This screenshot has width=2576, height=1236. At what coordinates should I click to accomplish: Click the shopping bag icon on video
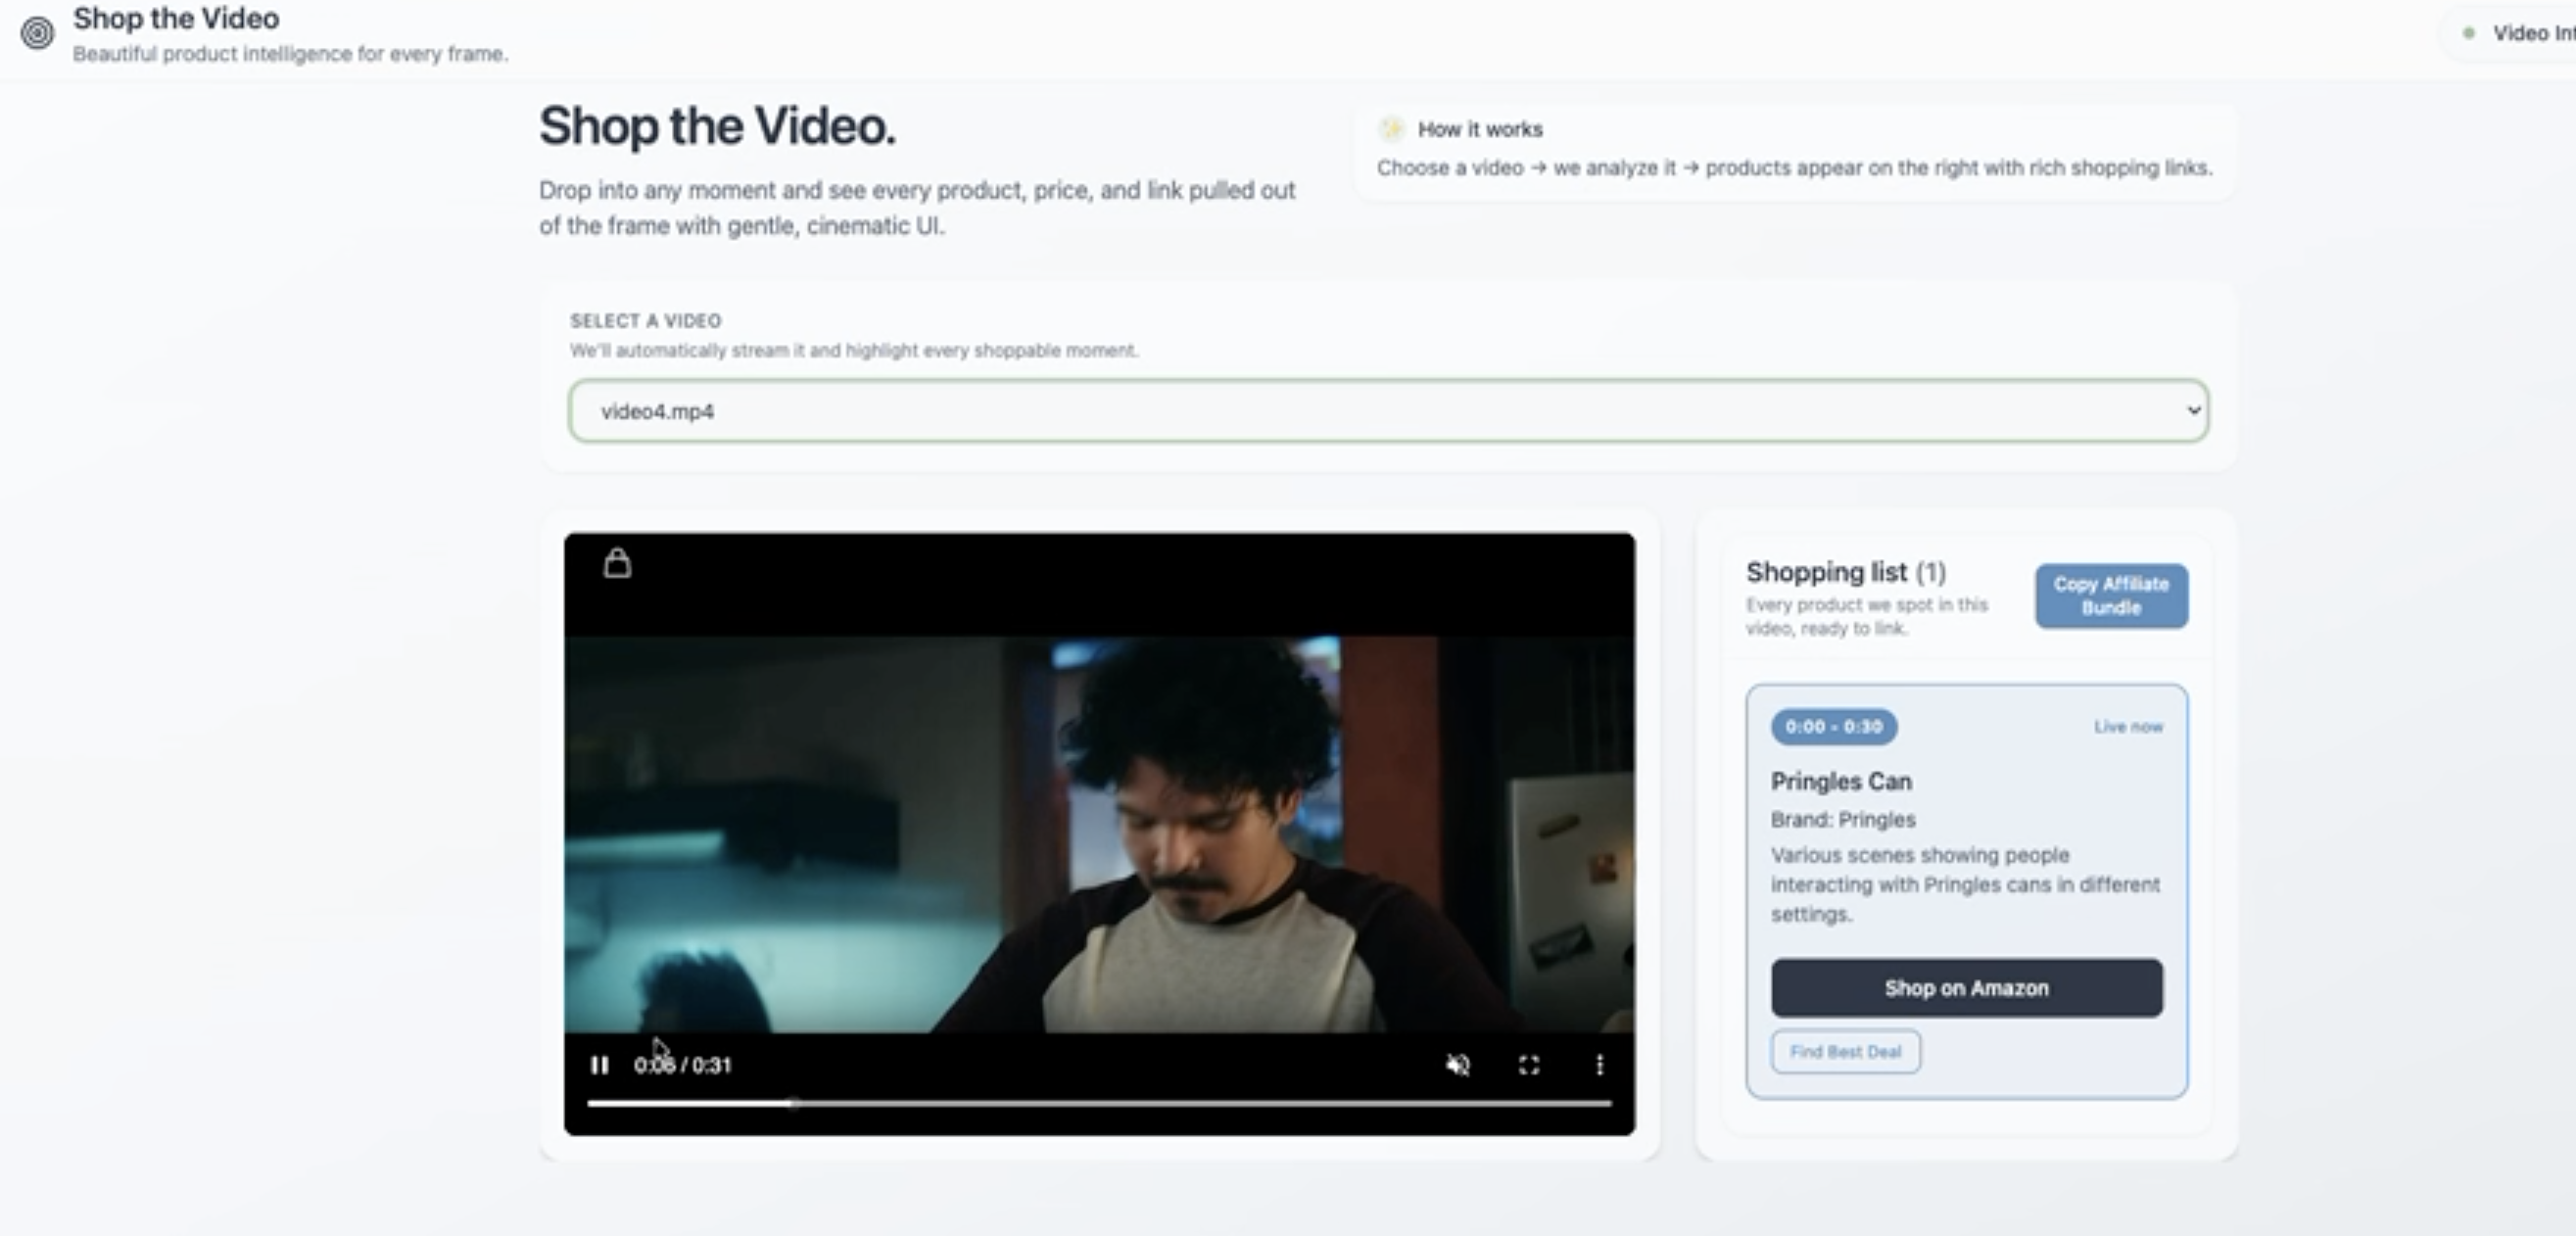pos(617,564)
